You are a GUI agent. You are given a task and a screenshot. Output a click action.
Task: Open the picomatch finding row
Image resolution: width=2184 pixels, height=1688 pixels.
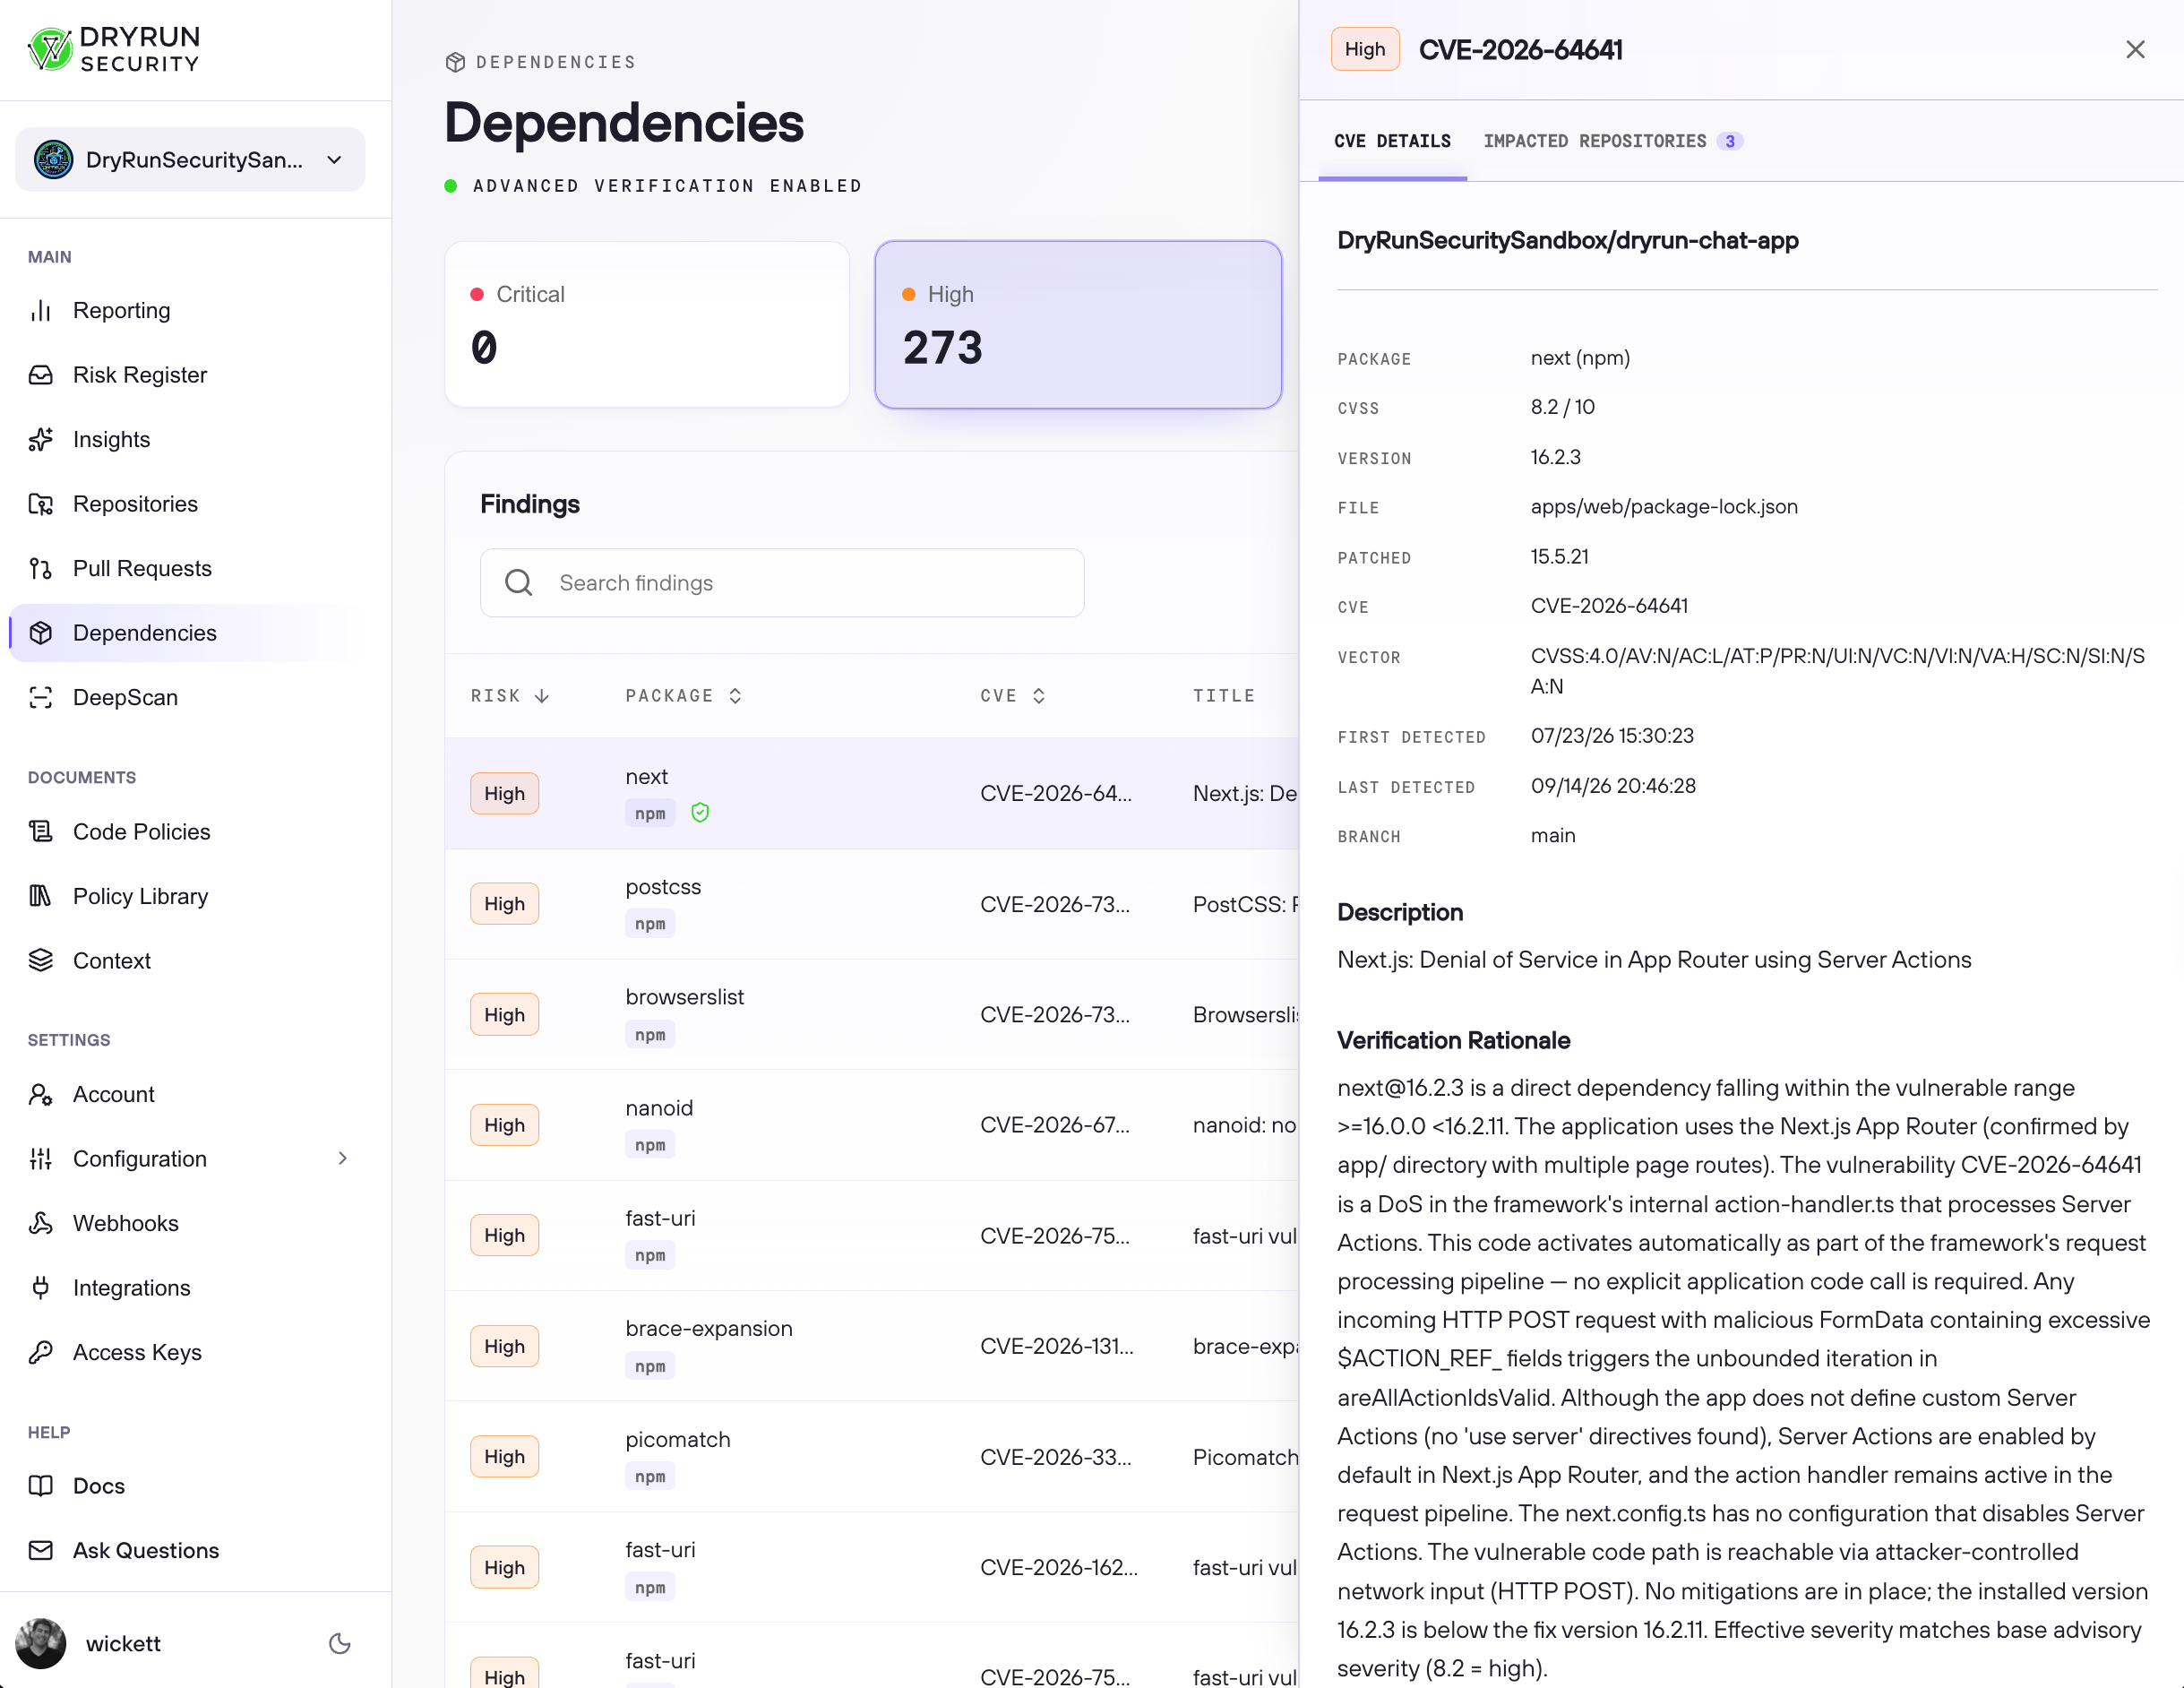[872, 1456]
